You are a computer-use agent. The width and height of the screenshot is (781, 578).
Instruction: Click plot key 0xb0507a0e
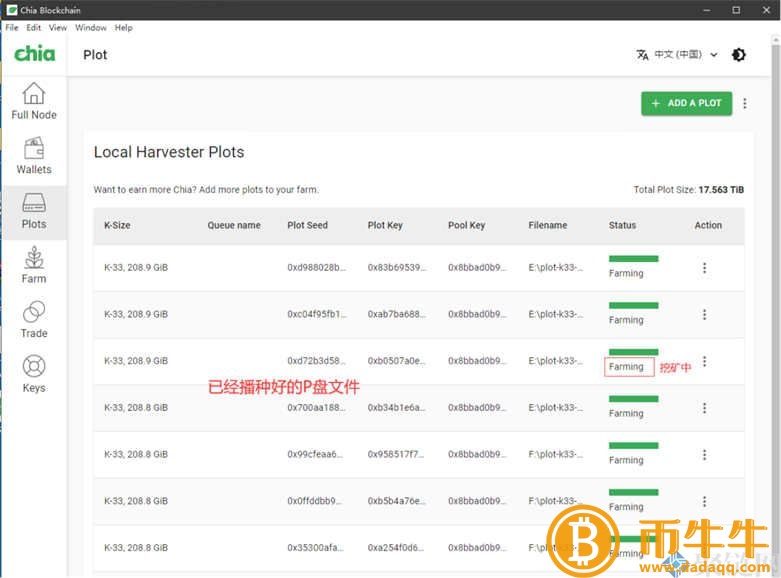tap(397, 361)
